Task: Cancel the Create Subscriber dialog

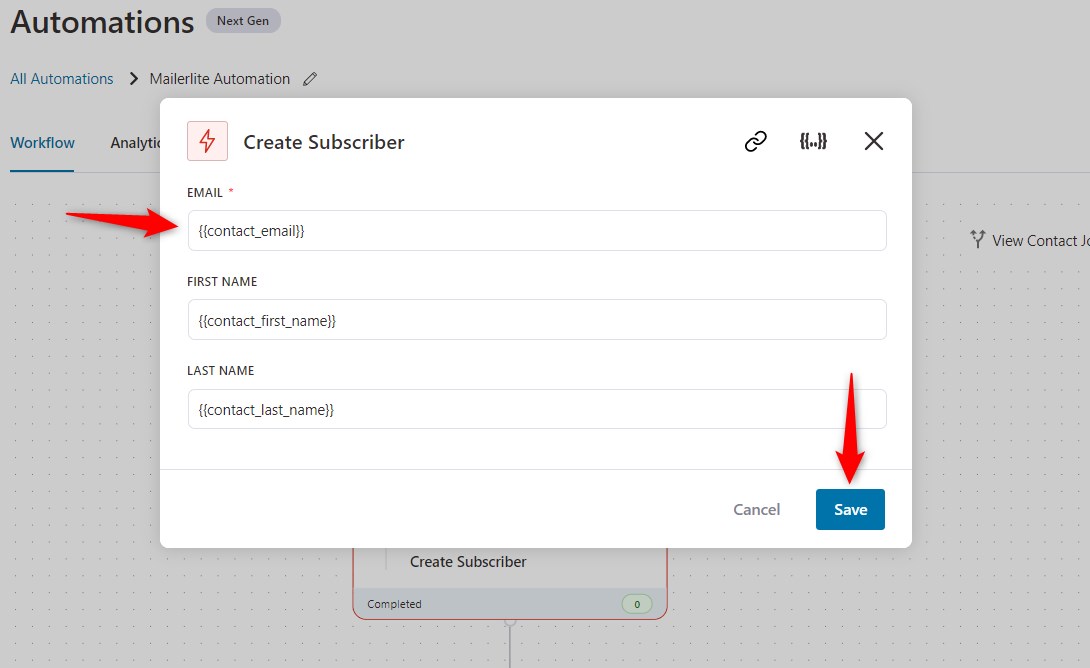Action: click(756, 510)
